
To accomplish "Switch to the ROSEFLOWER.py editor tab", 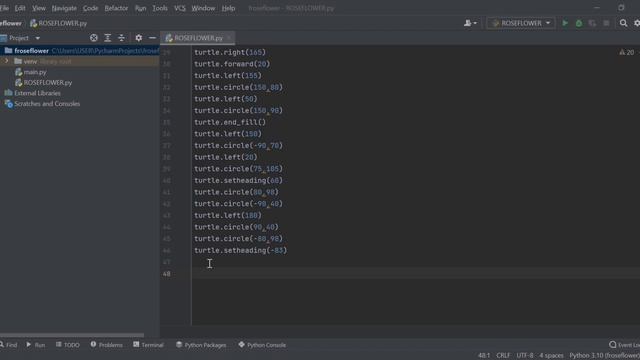I will click(x=198, y=38).
